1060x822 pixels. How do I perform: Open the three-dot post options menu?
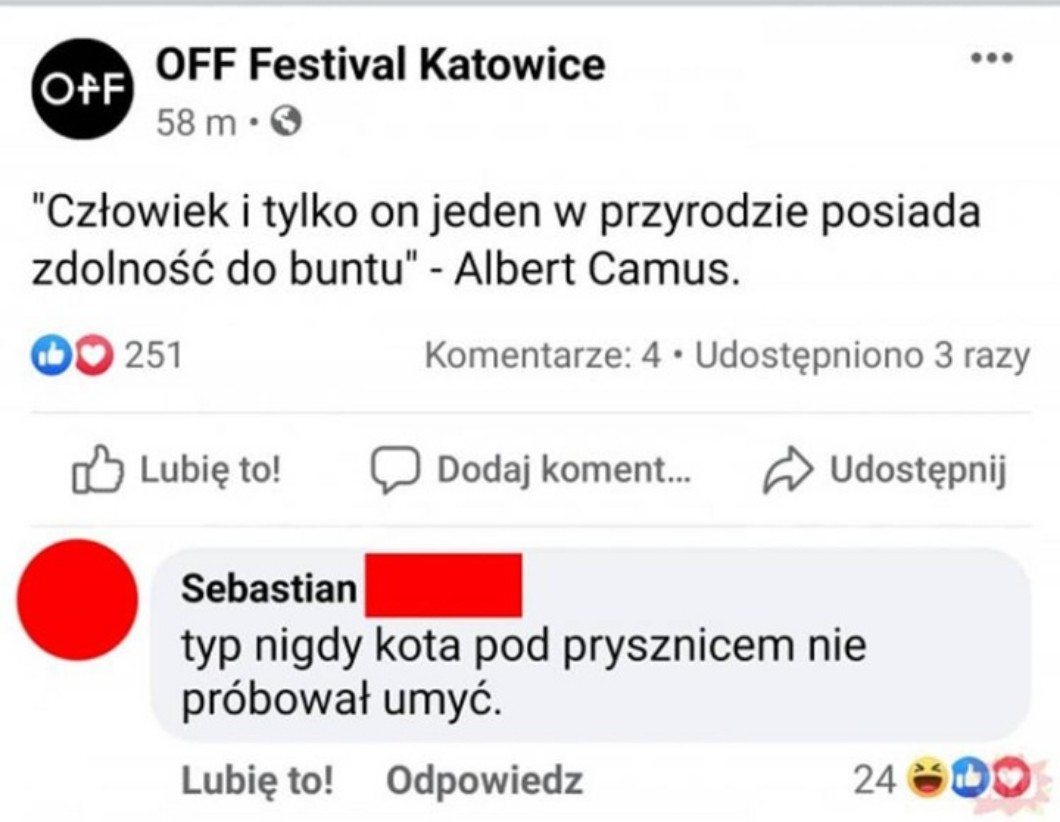(x=993, y=58)
